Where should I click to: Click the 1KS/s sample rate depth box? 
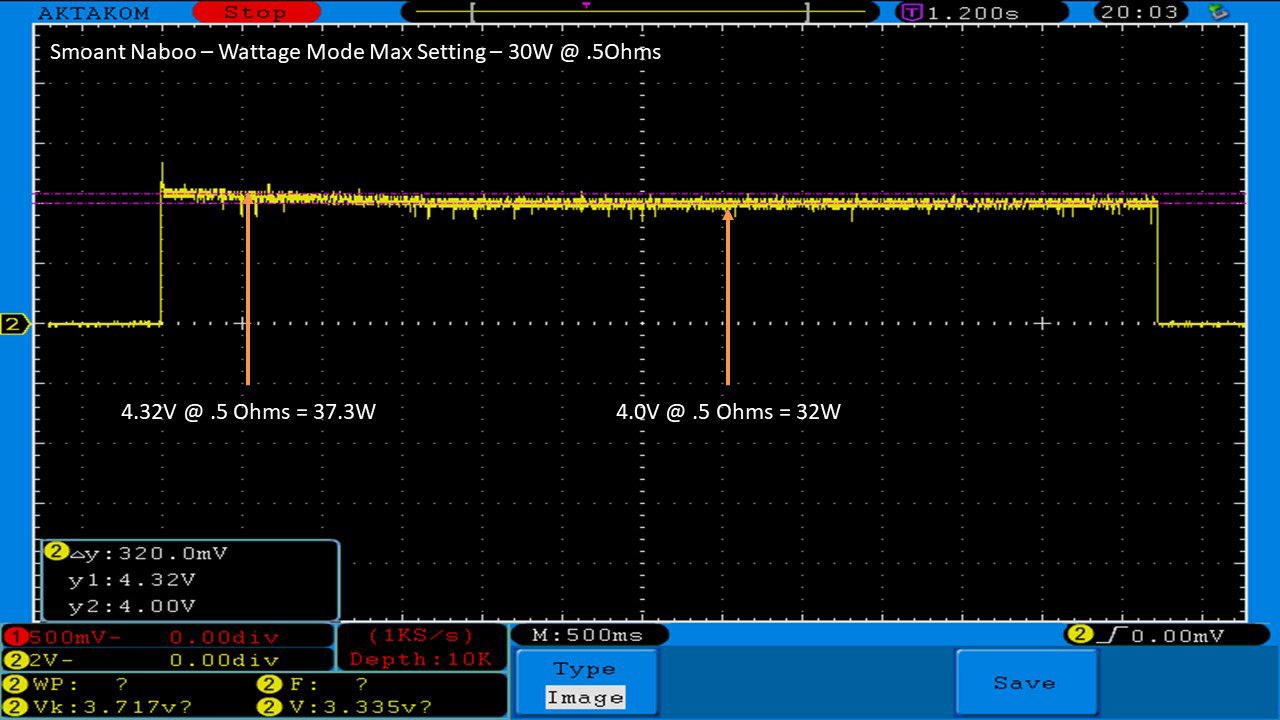(420, 647)
